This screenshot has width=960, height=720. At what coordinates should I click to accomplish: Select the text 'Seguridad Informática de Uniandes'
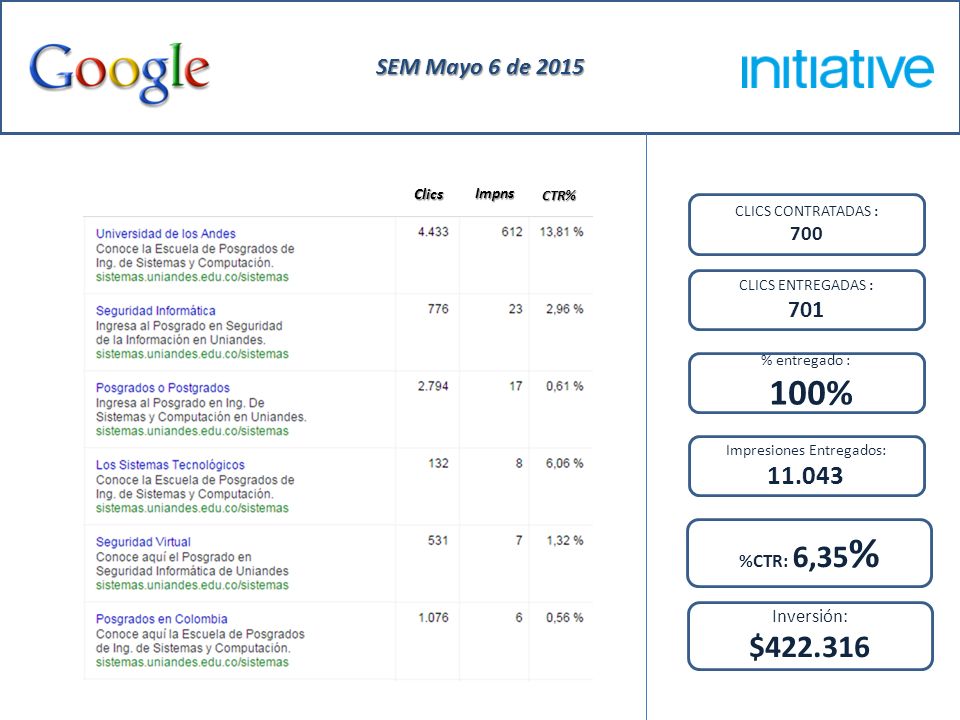click(192, 571)
